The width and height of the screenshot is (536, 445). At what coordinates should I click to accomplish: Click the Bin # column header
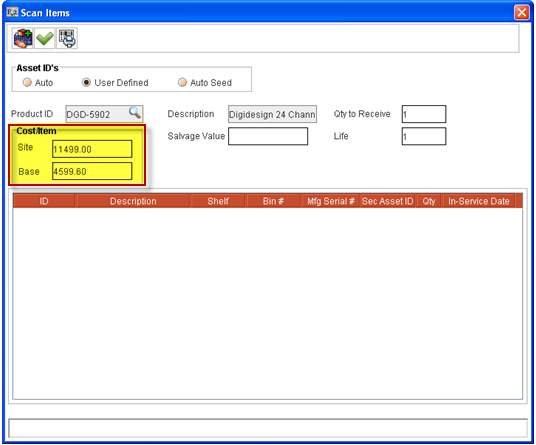coord(273,201)
